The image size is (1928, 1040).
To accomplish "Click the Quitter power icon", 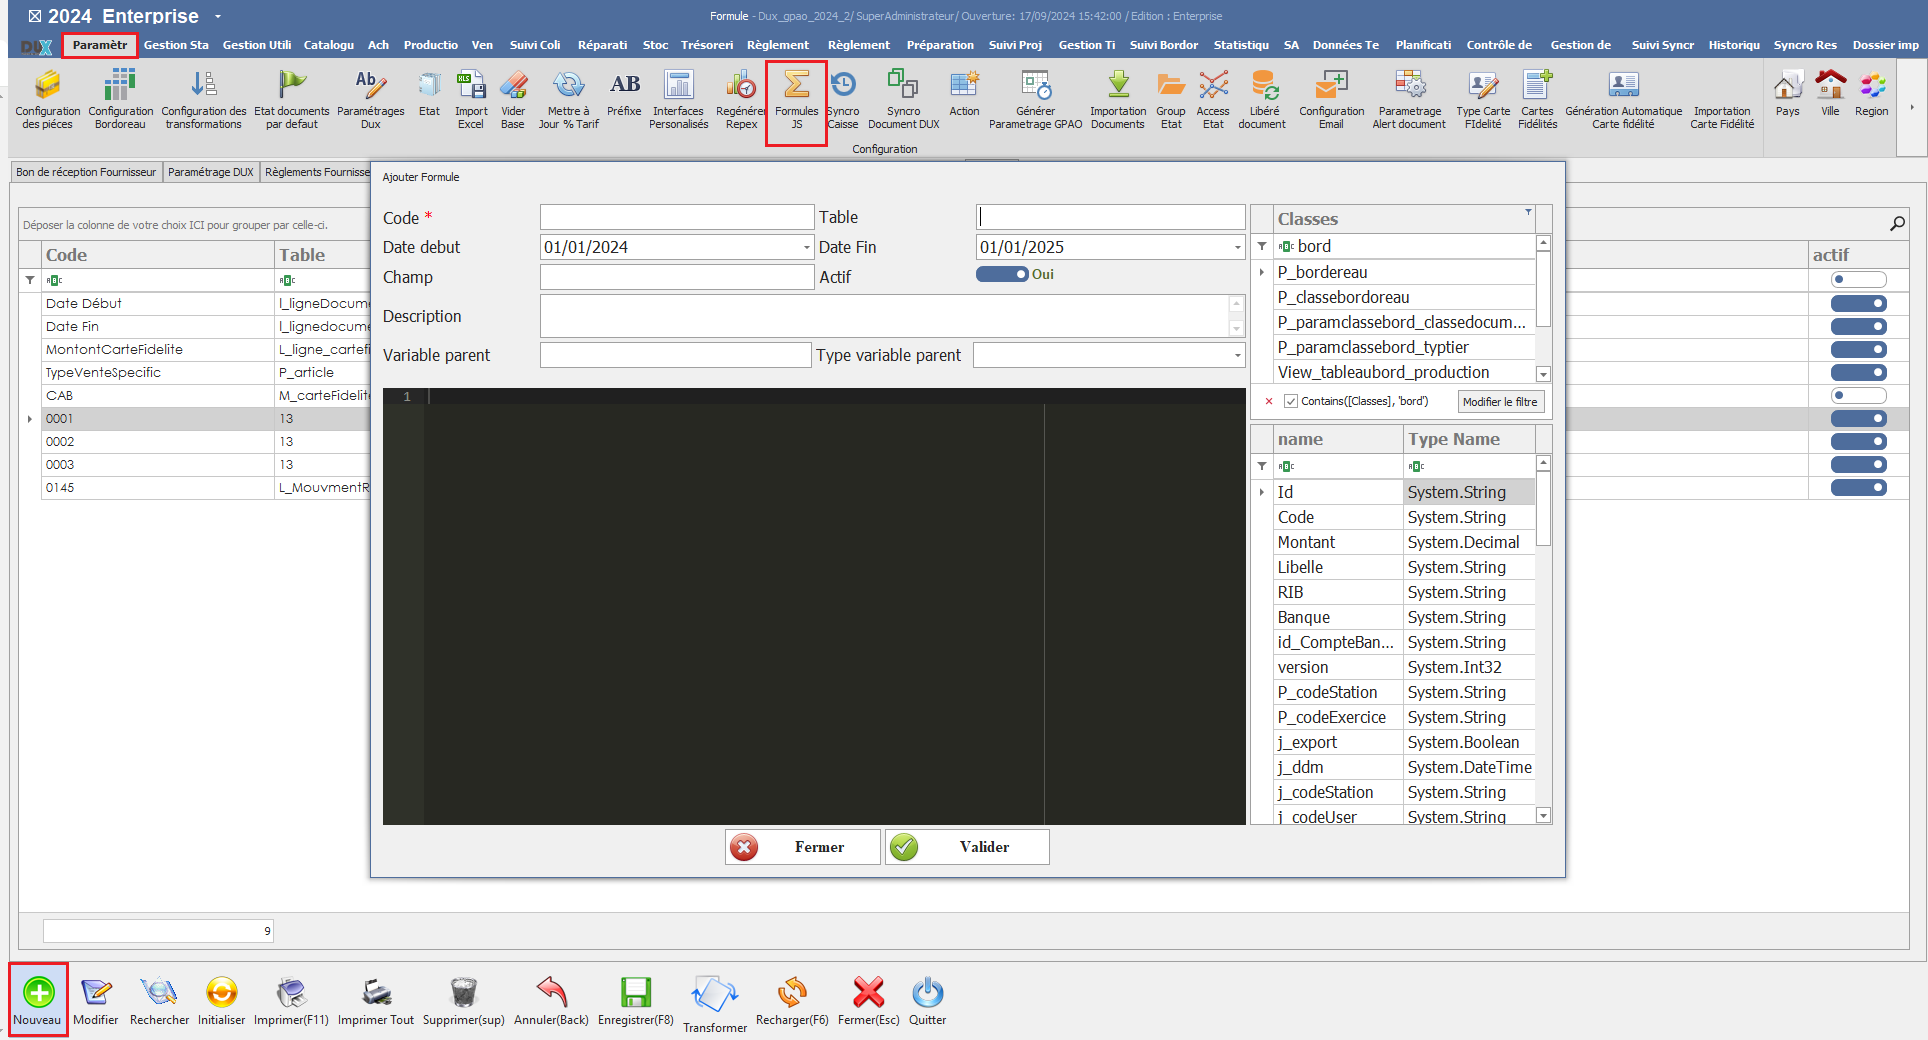I will click(x=927, y=1000).
